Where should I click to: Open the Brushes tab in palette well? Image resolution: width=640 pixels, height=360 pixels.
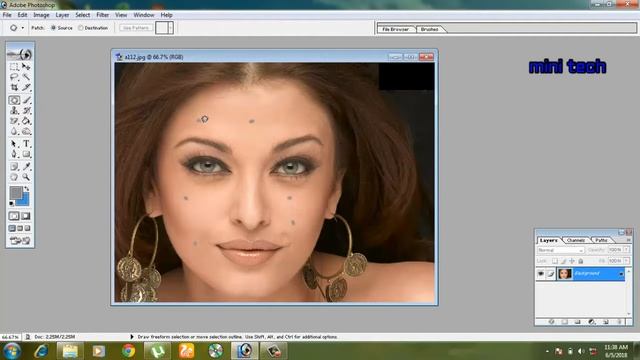[429, 29]
